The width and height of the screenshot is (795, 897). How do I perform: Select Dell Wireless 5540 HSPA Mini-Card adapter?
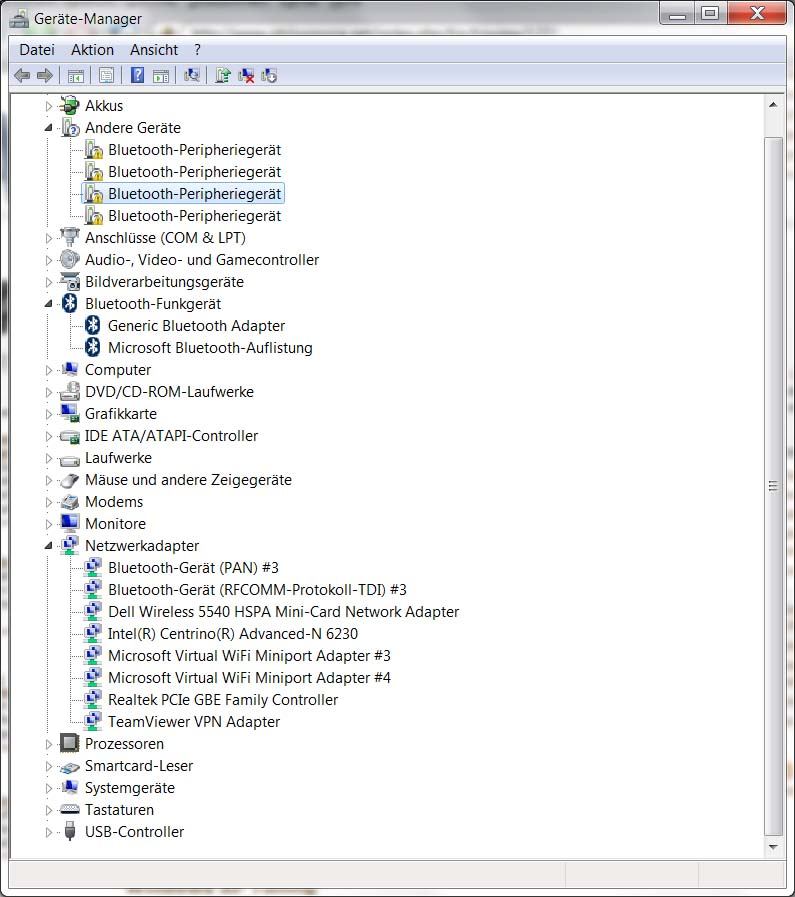[x=284, y=612]
